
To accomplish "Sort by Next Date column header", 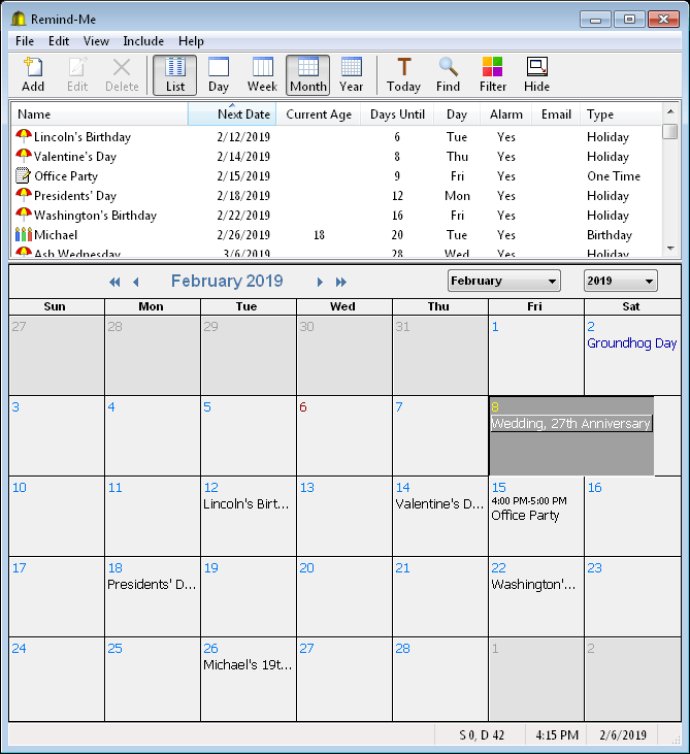I will coord(232,114).
